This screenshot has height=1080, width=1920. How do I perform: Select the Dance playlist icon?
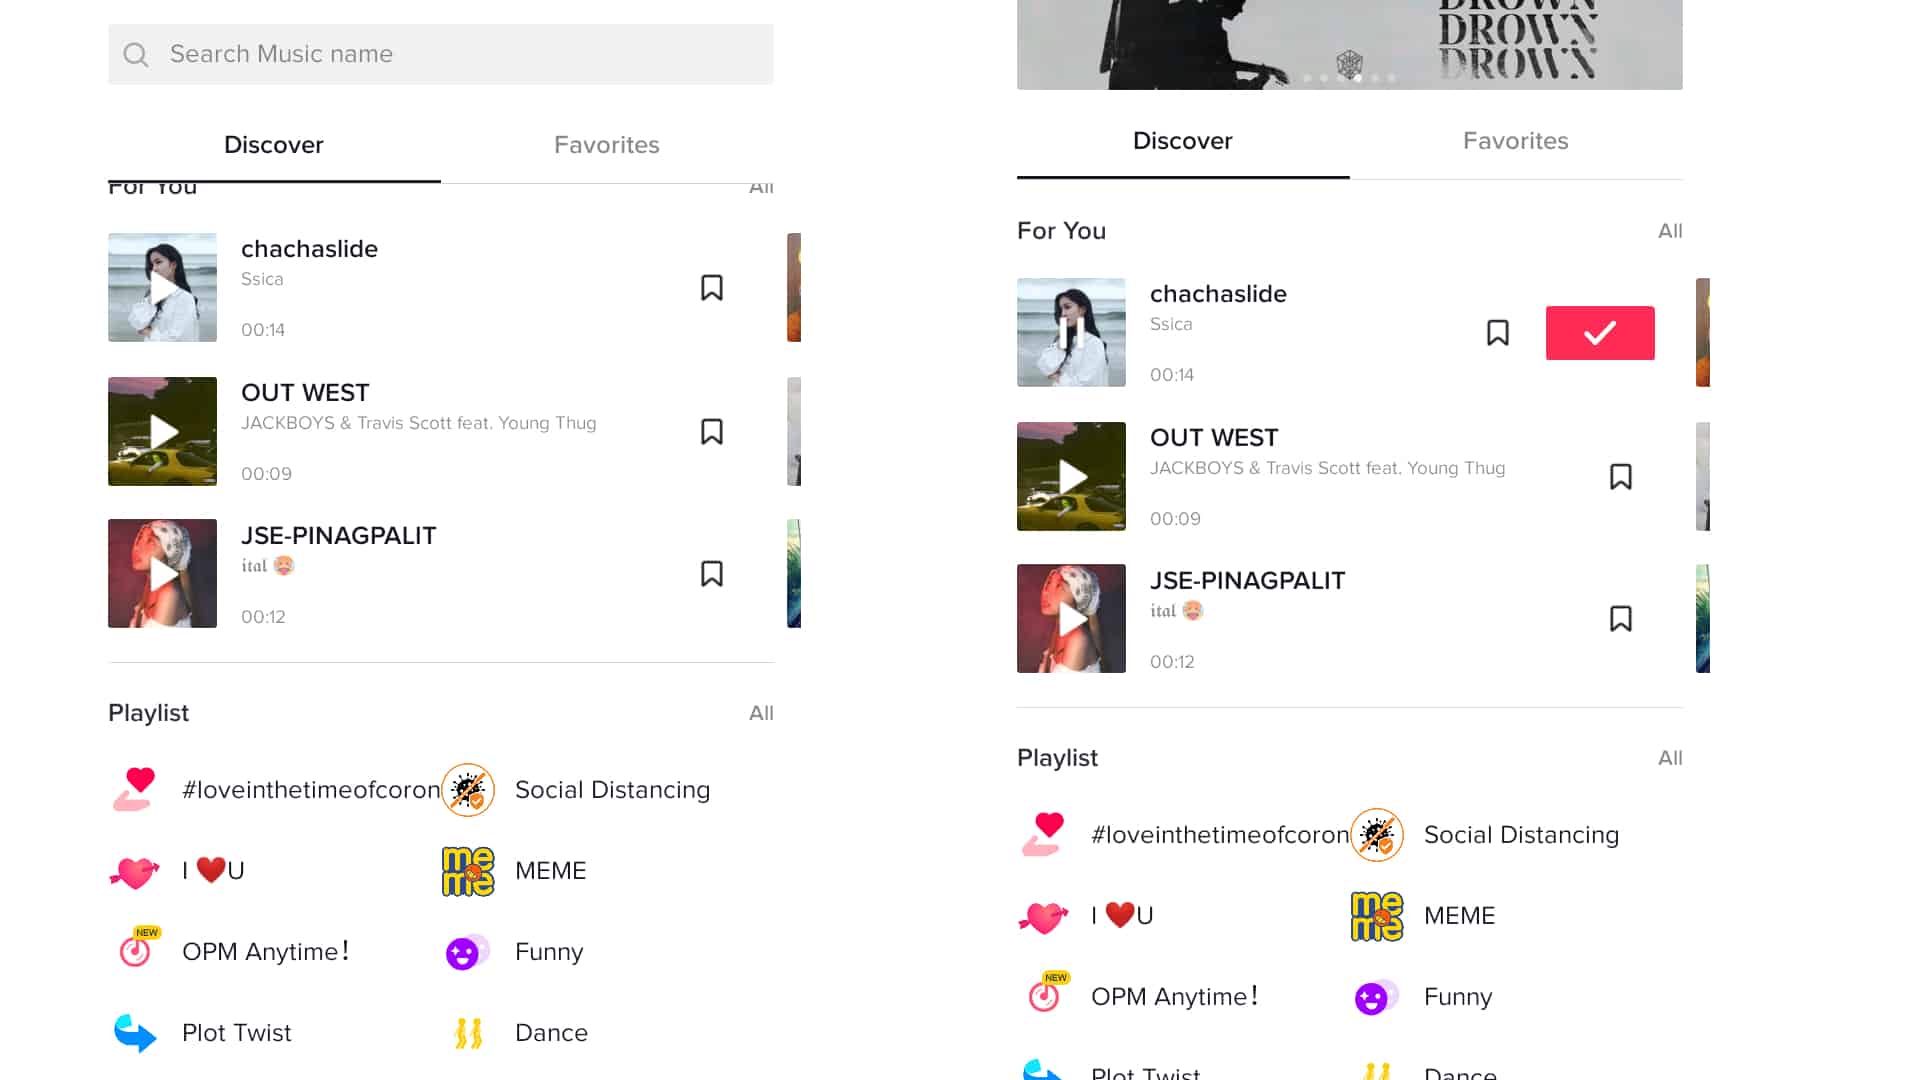pyautogui.click(x=468, y=1033)
